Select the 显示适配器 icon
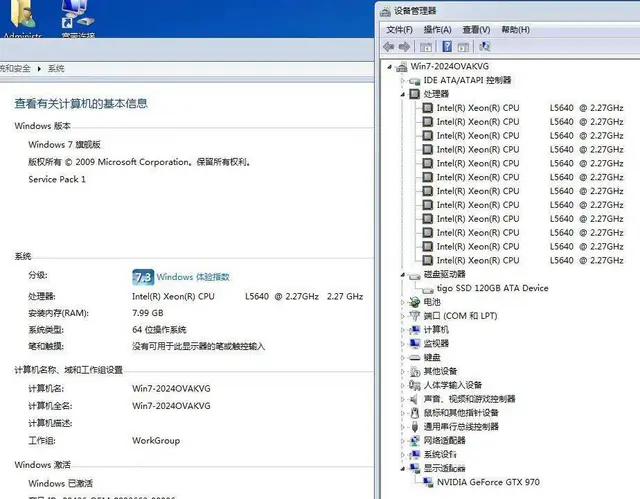Viewport: 640px width, 499px height. pyautogui.click(x=415, y=468)
